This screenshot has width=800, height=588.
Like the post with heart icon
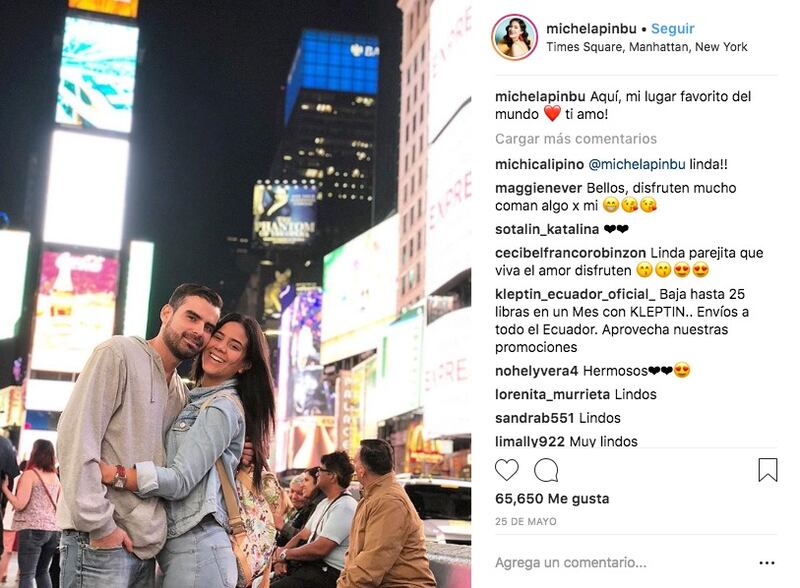[x=506, y=470]
